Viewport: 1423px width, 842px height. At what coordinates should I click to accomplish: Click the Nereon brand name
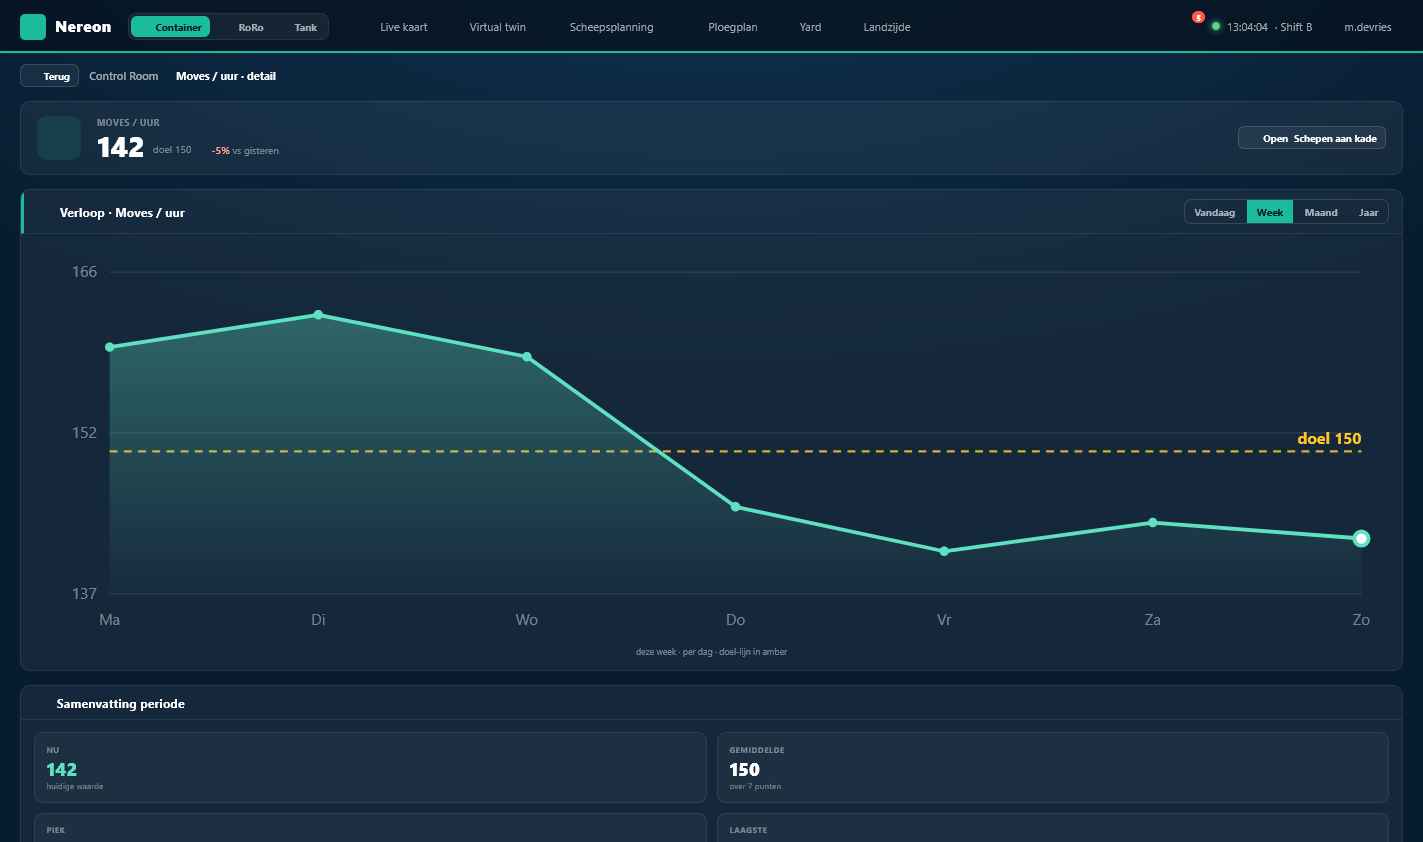click(83, 27)
